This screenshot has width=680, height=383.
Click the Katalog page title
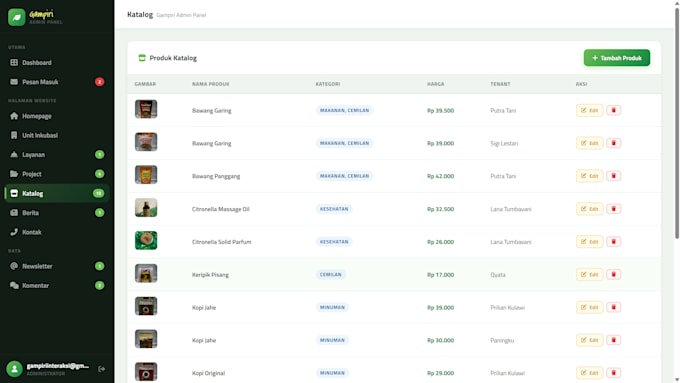(x=140, y=14)
